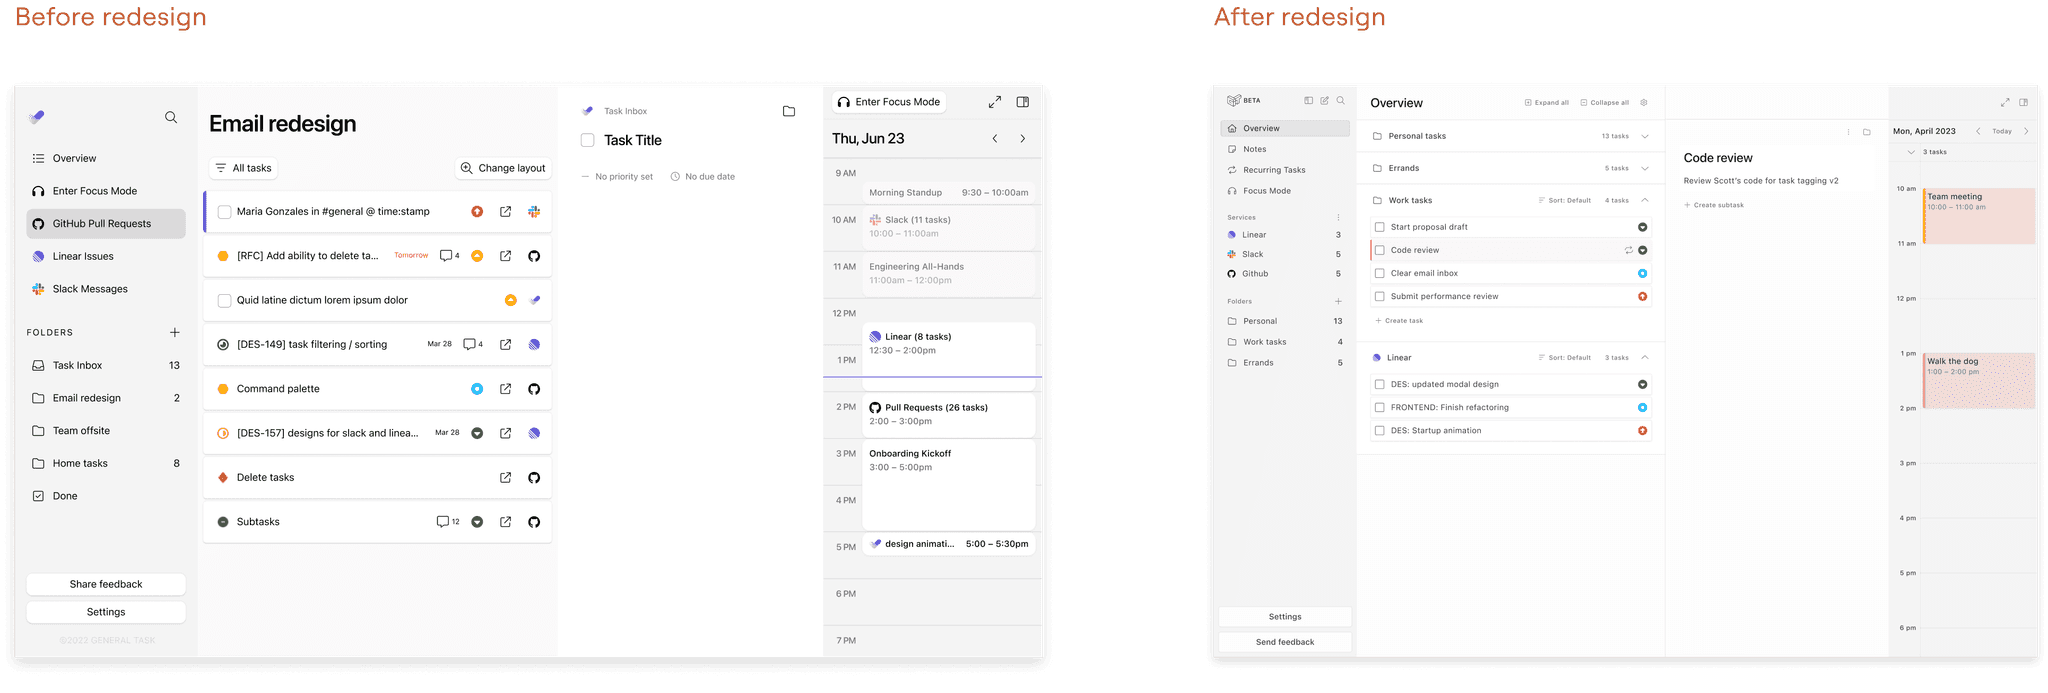Tick the Start proposal draft checkbox
Image resolution: width=2048 pixels, height=693 pixels.
tap(1380, 227)
